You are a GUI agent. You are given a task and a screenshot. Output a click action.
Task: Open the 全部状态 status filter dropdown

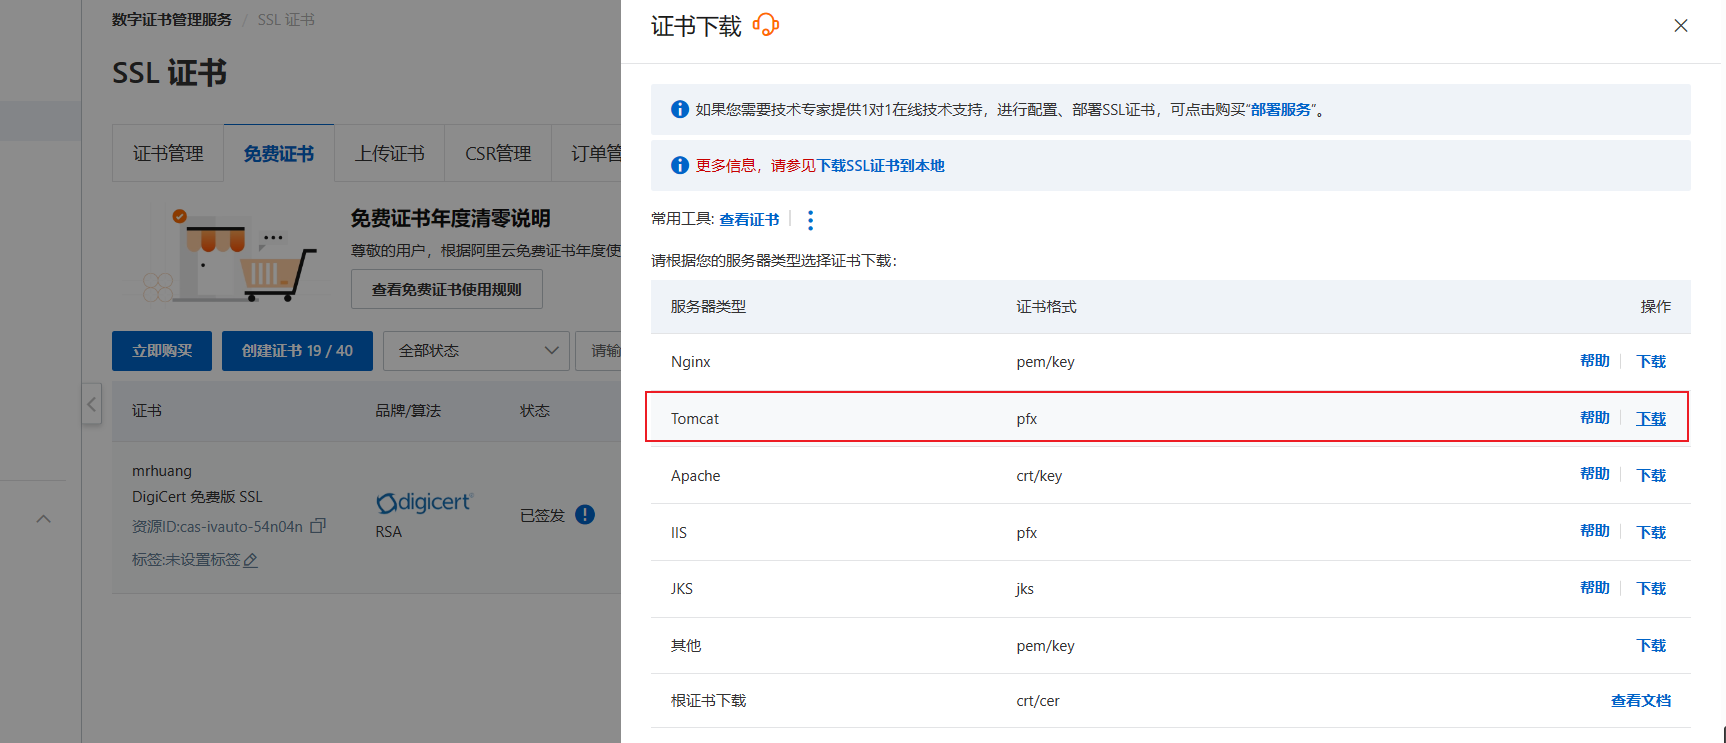click(x=476, y=351)
